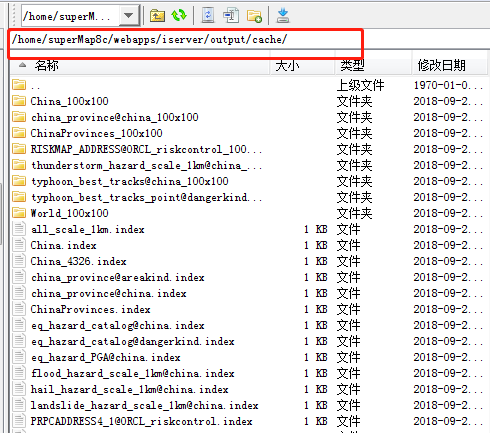Screen dimensions: 490x433
Task: Click the blue download arrow icon
Action: (283, 15)
